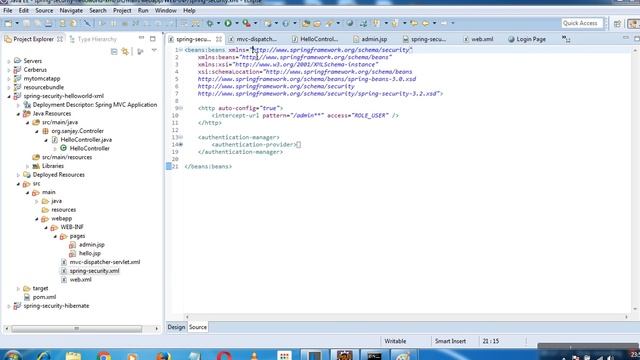Show hidden editor tabs list
640x360 pixels.
[566, 39]
